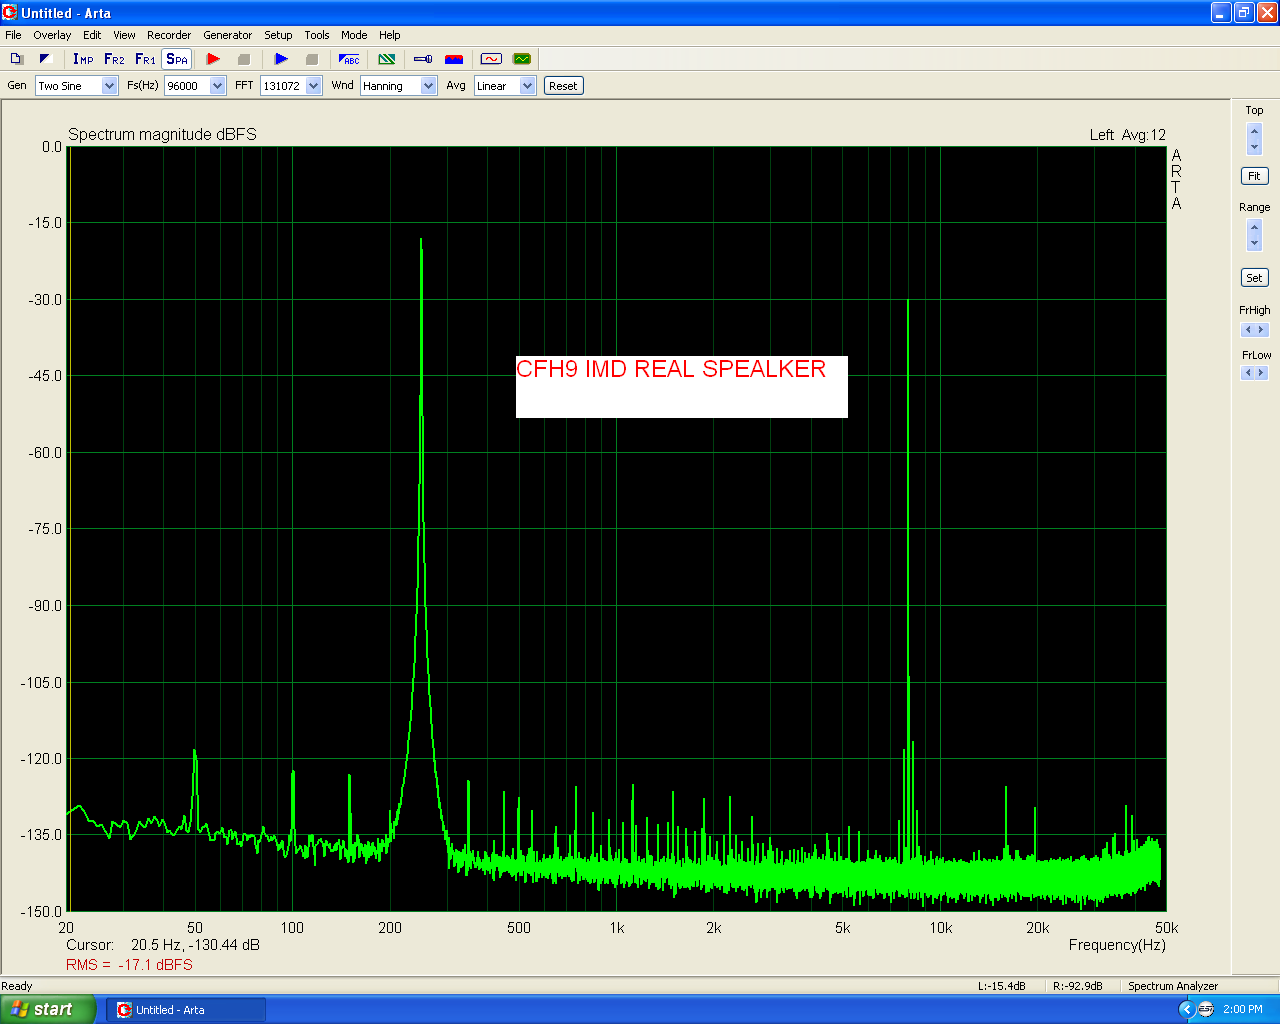Stop recording with the gray square next to red arrow
Viewport: 1280px width, 1024px height.
click(243, 59)
